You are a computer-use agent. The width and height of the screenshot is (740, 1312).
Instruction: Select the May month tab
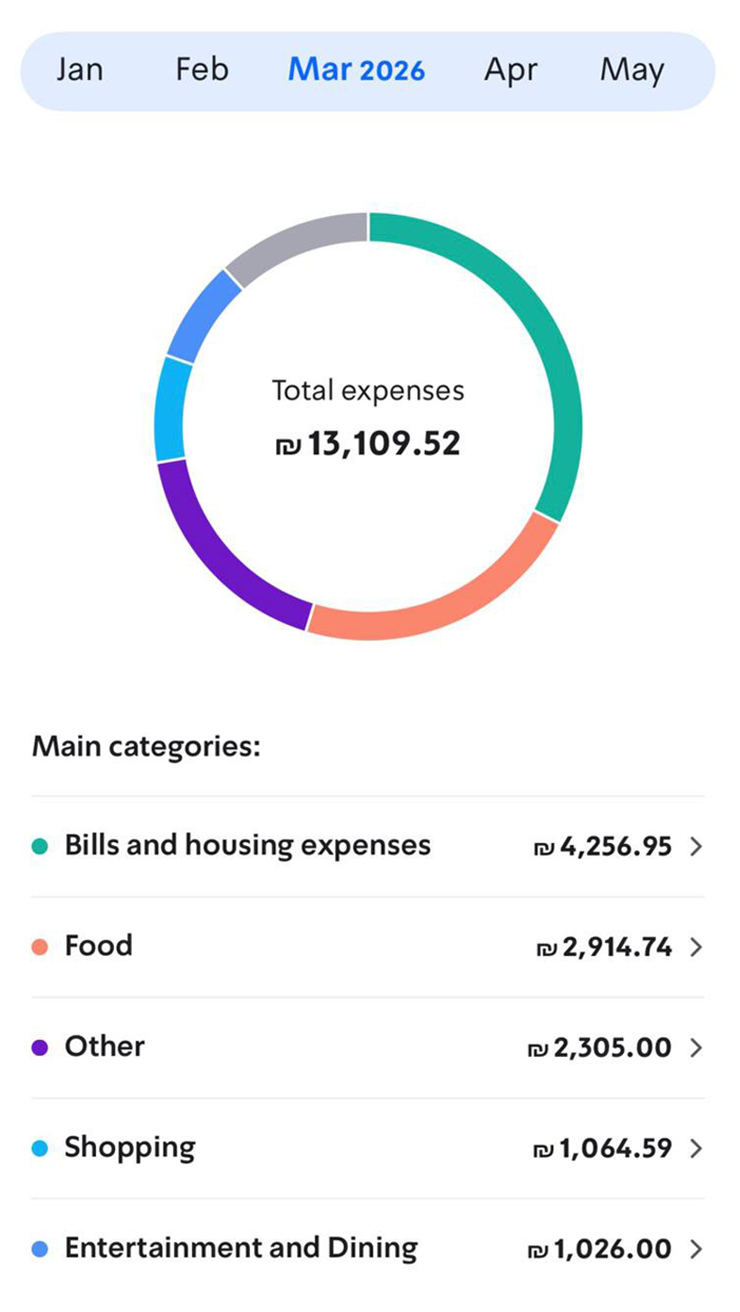coord(632,70)
